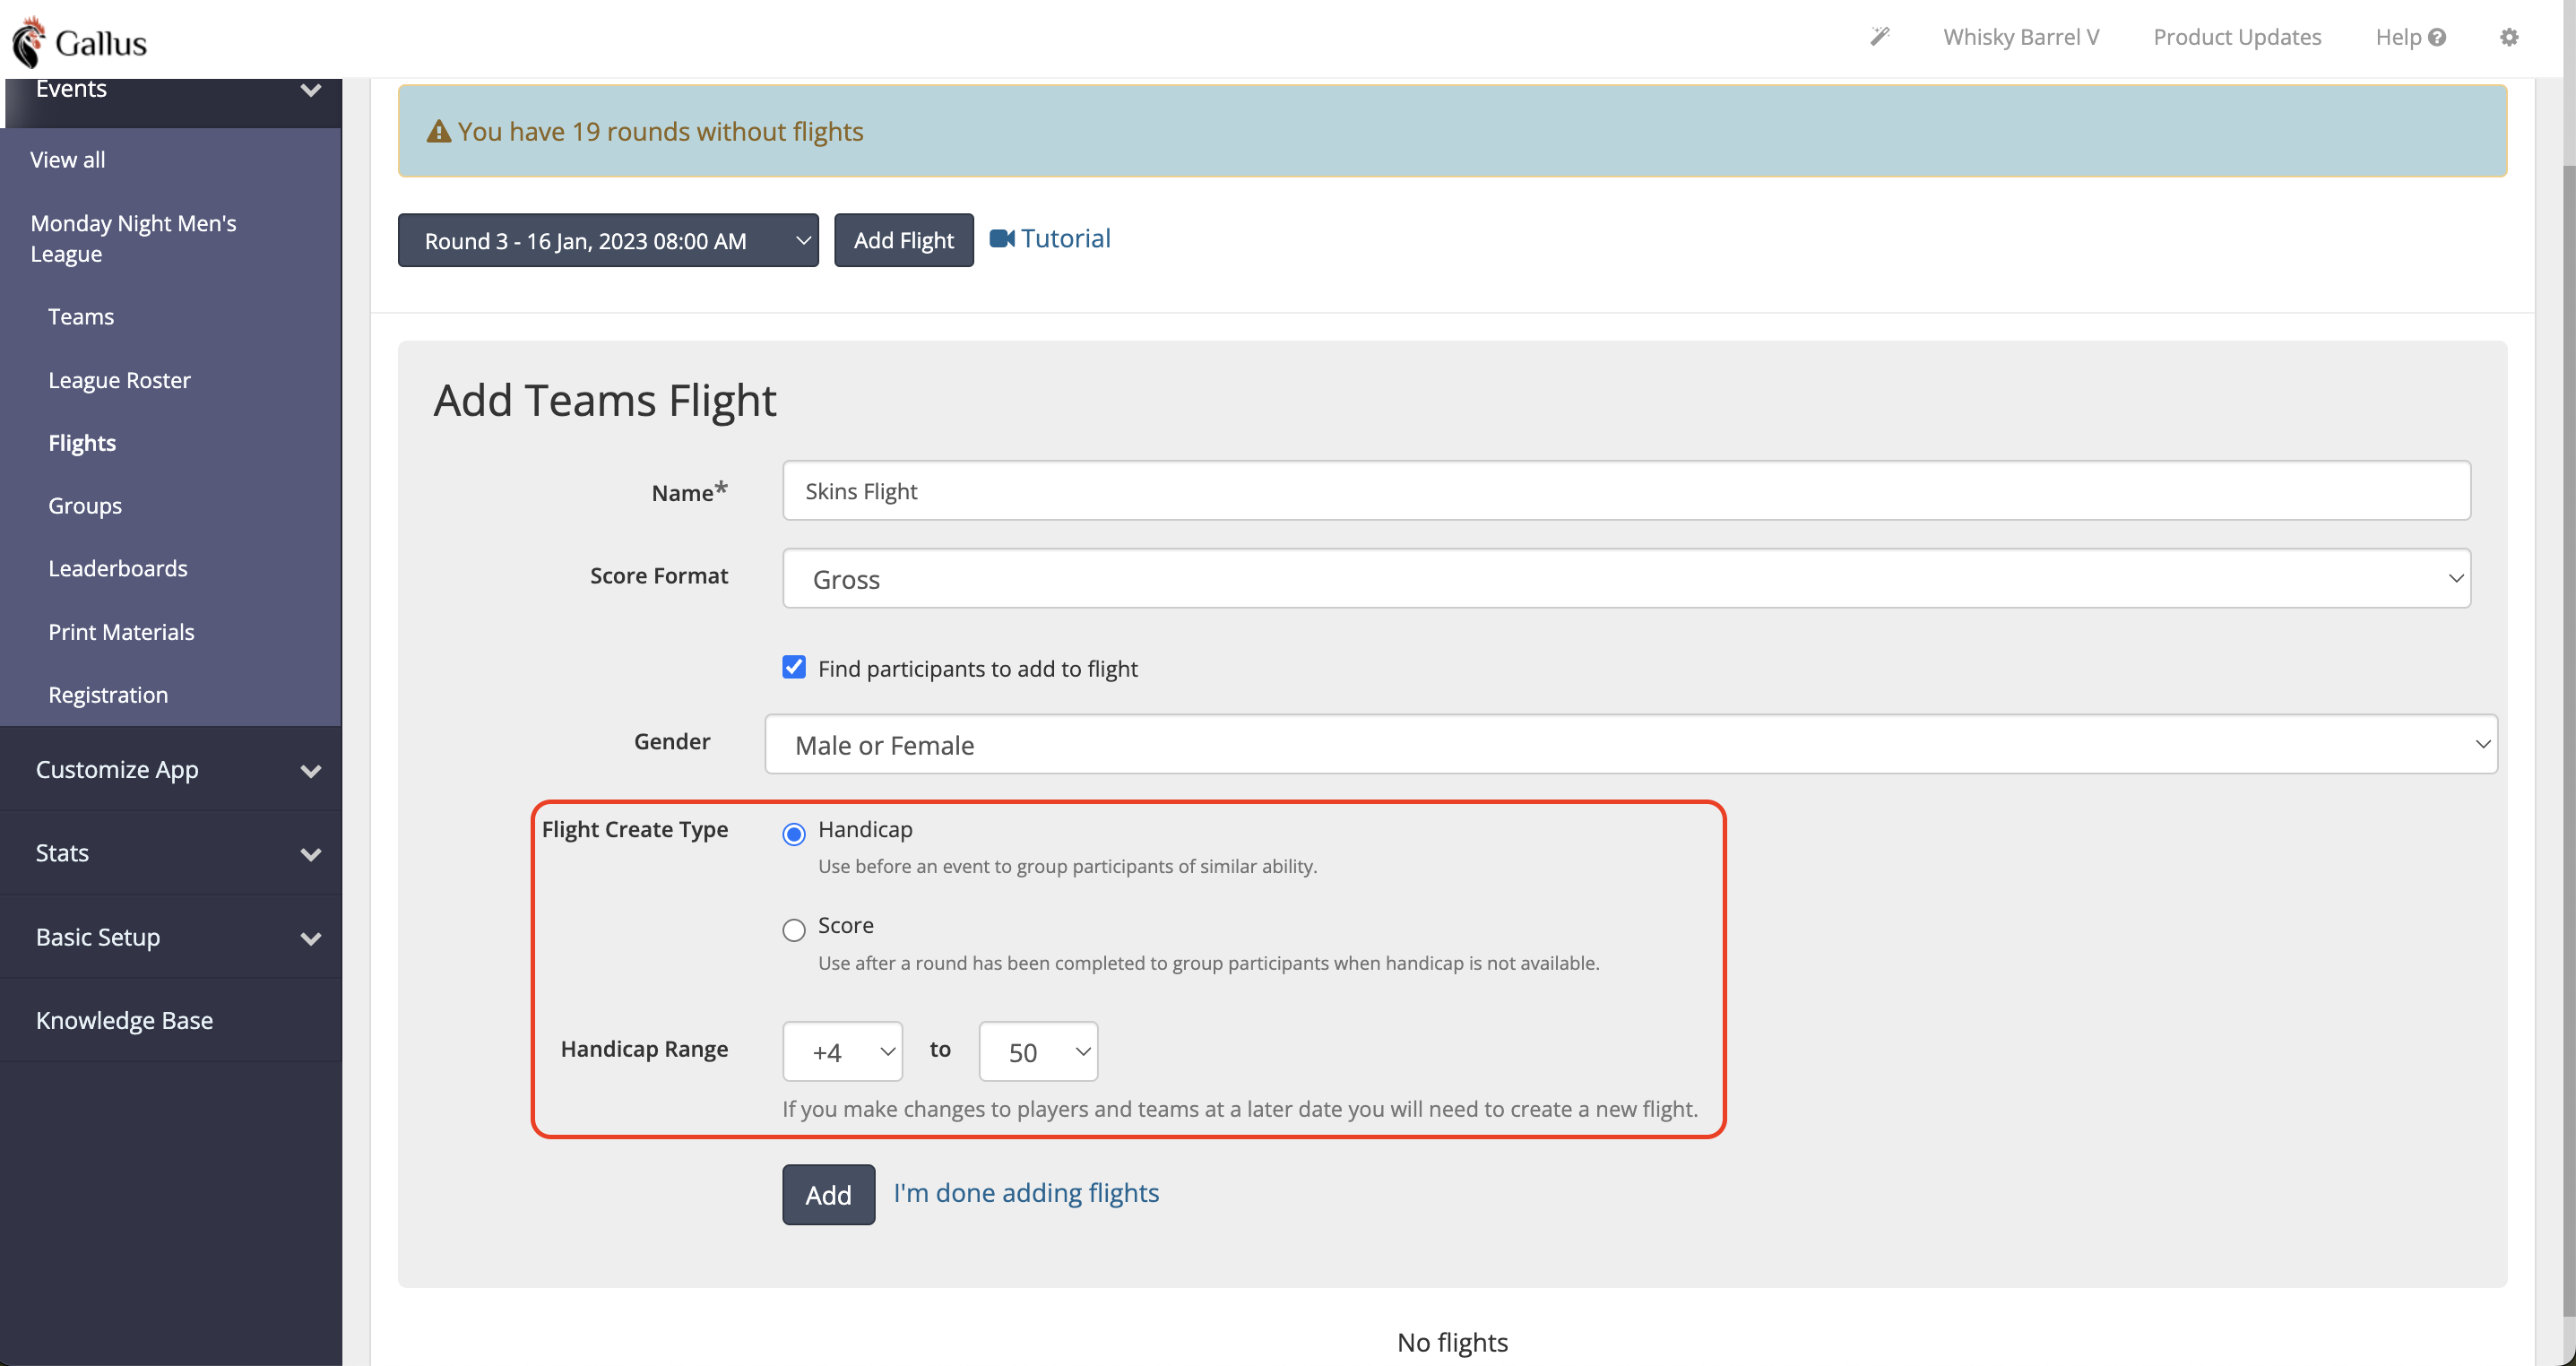Open Product Updates

pos(2237,37)
